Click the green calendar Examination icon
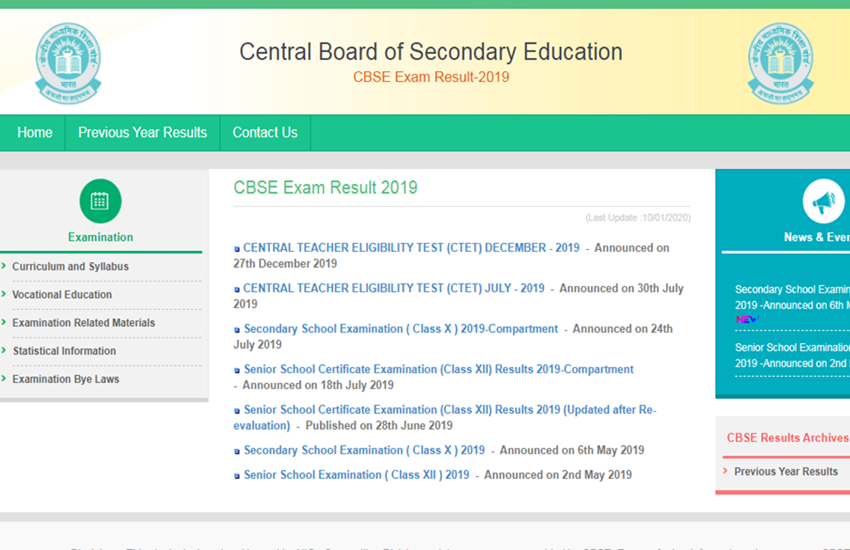 (100, 201)
